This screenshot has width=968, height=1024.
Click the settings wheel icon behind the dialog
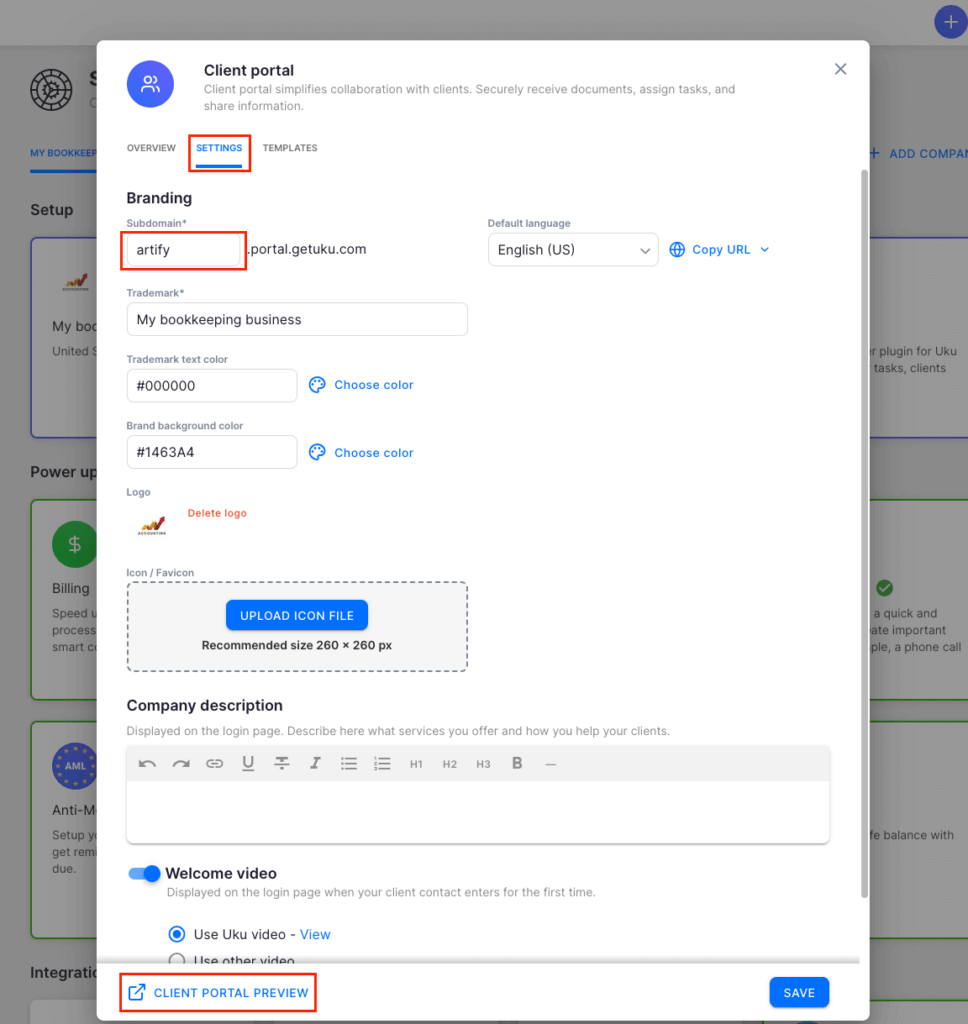(51, 89)
